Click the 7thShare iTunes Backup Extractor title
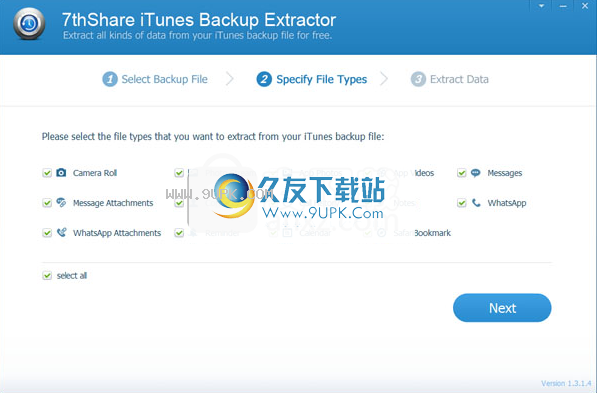This screenshot has height=393, width=604. [199, 20]
